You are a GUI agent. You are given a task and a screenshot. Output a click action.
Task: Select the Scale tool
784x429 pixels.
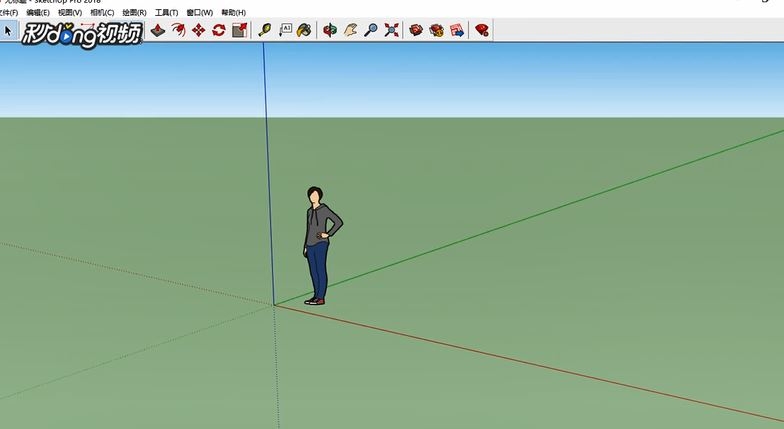(240, 30)
